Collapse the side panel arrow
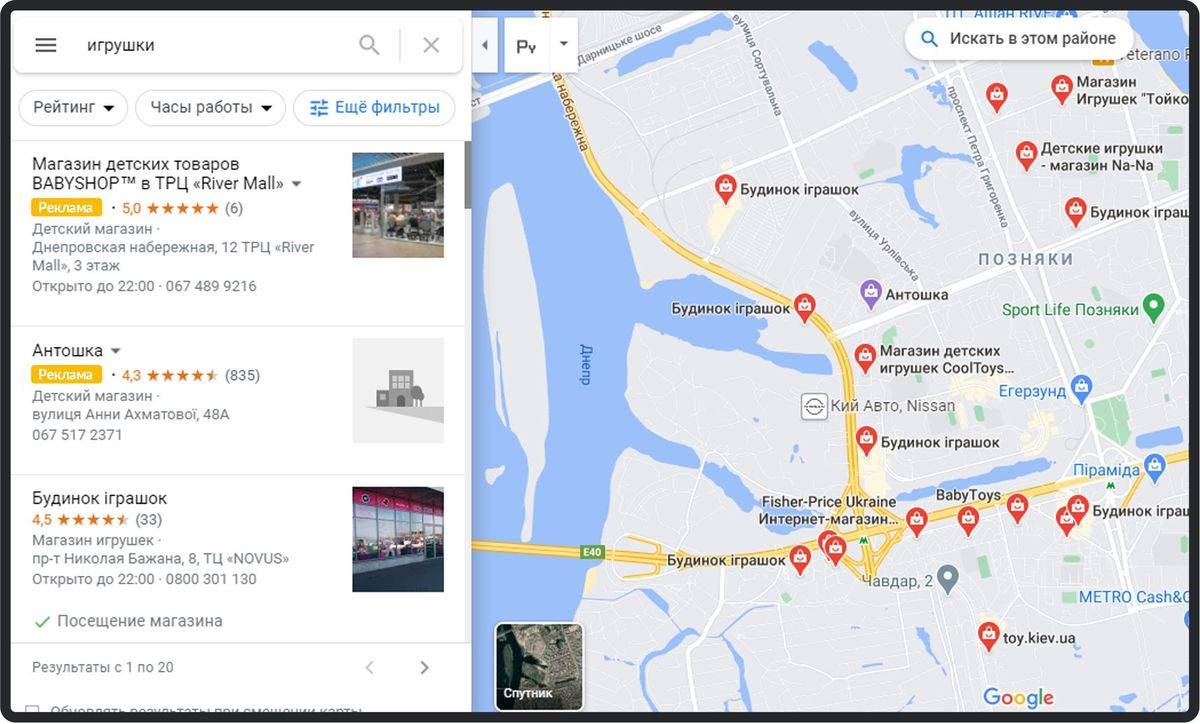Screen dimensions: 1200x724 (x=485, y=45)
